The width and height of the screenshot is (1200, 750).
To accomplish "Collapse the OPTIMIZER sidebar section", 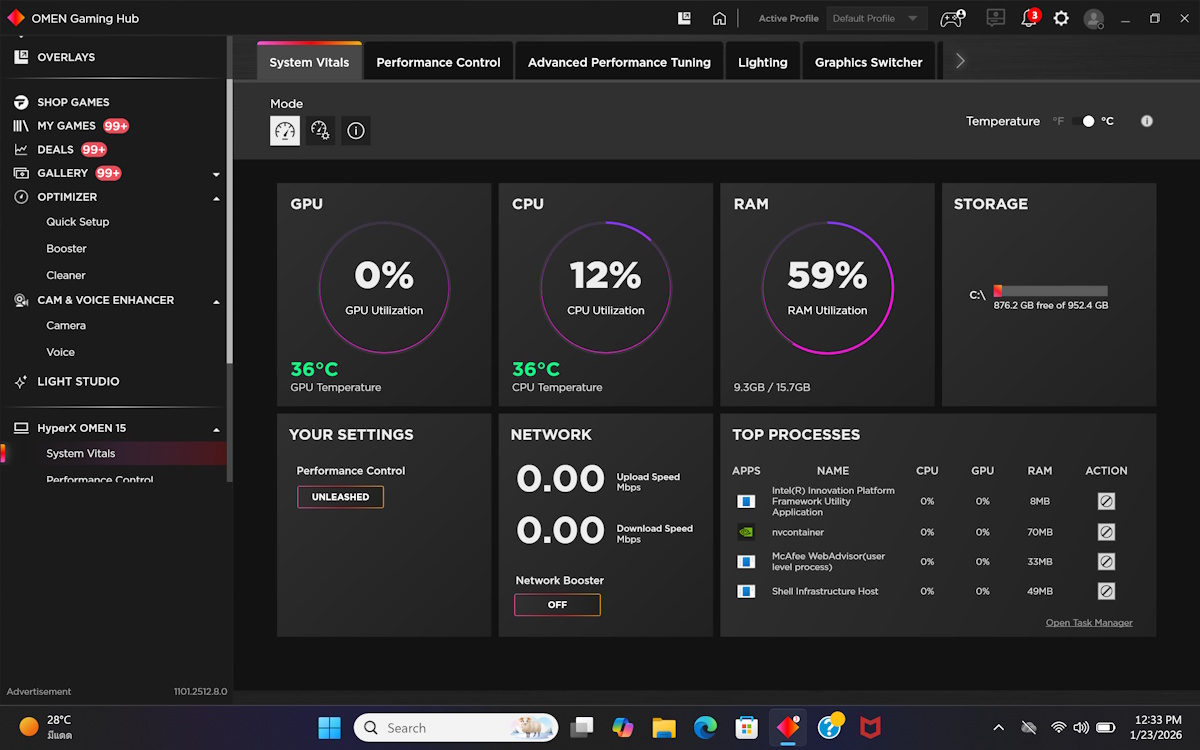I will click(217, 198).
